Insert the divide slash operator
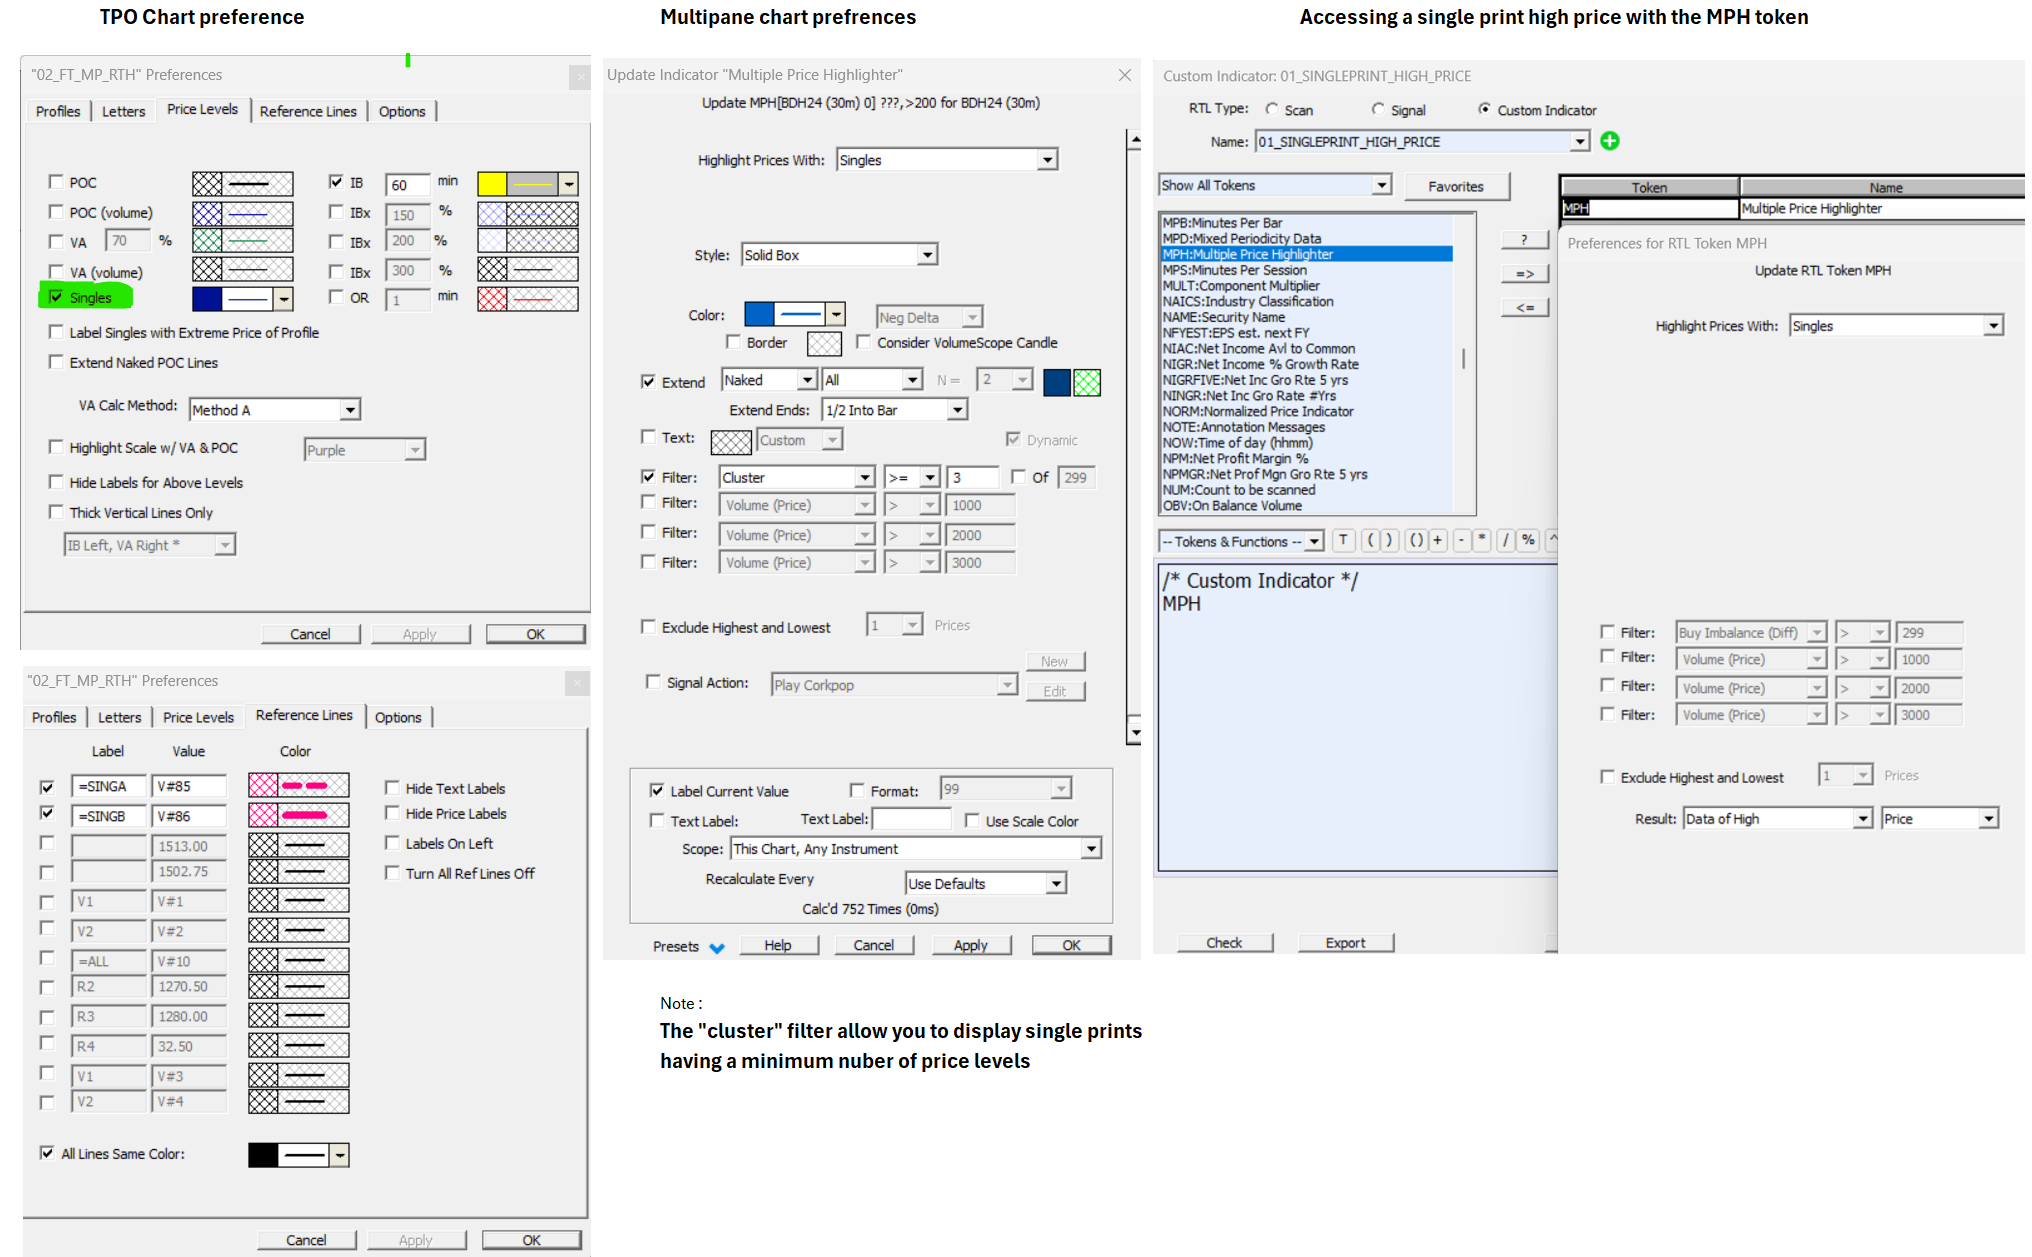The image size is (2032, 1257). tap(1505, 541)
